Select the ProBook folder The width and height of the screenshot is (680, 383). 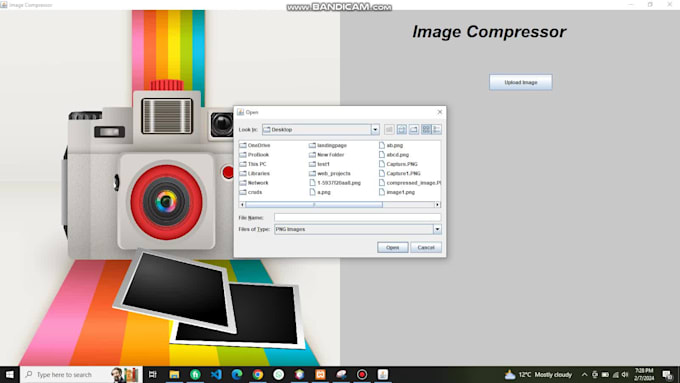[254, 154]
